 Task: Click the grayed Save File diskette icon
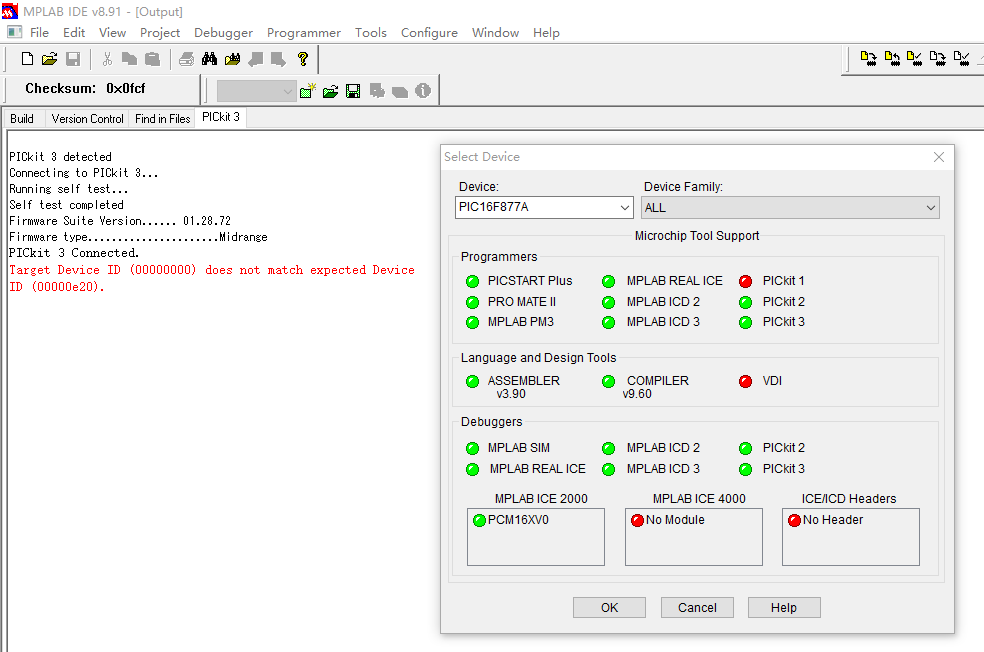(73, 59)
